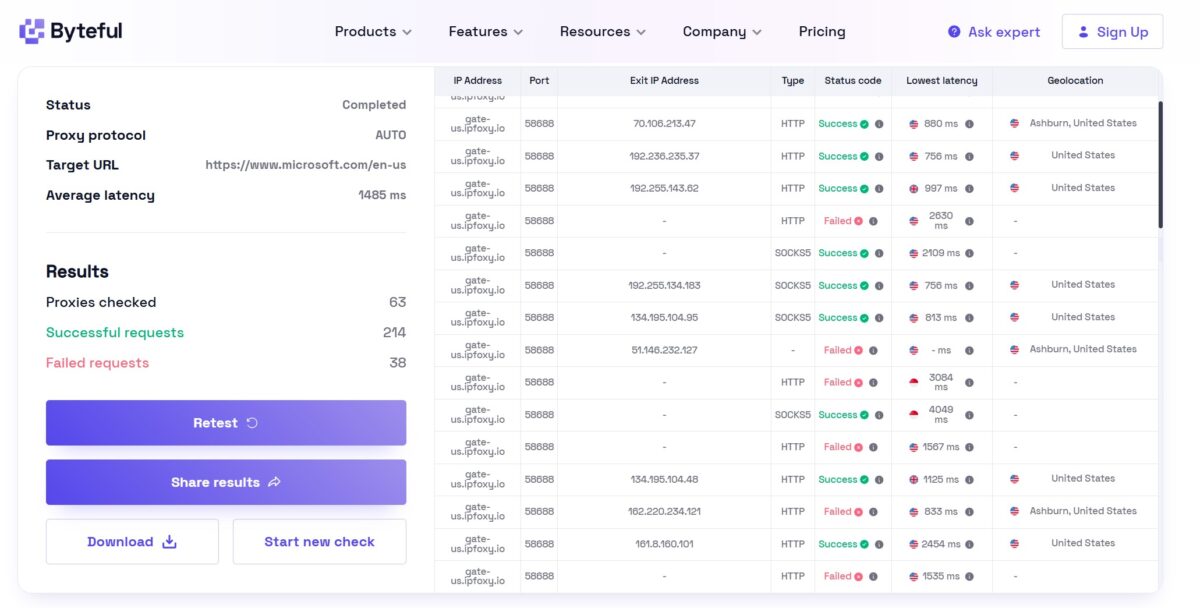Open status info icon in 134.195.104.48 row

tap(879, 479)
